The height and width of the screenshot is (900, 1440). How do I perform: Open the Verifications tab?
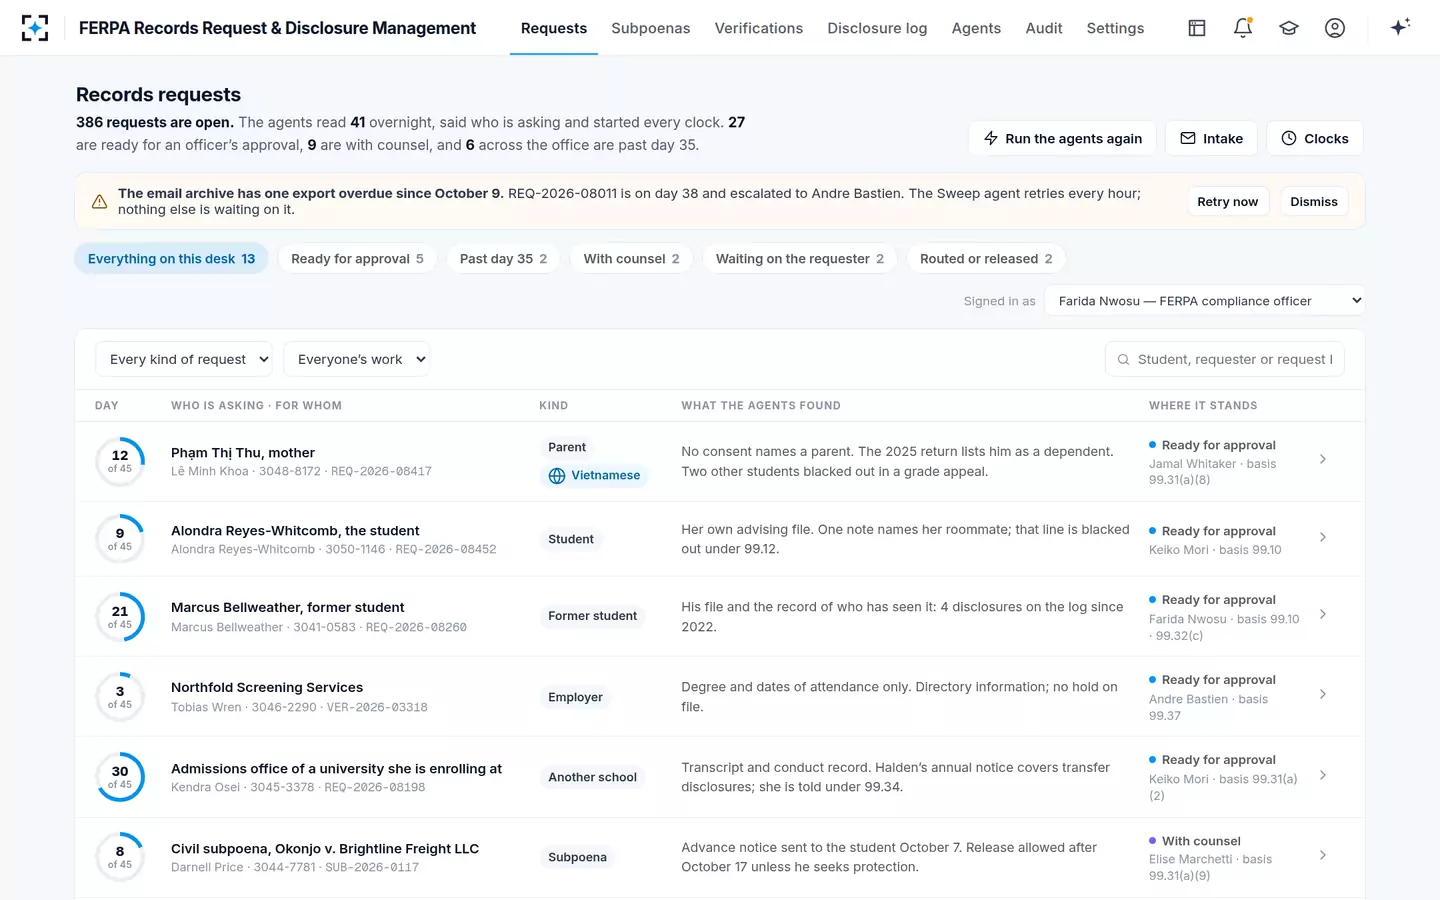pos(759,28)
